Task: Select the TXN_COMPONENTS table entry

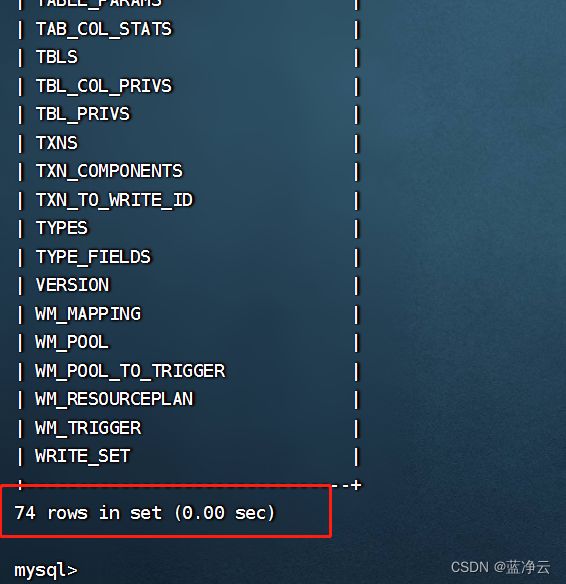Action: (109, 171)
